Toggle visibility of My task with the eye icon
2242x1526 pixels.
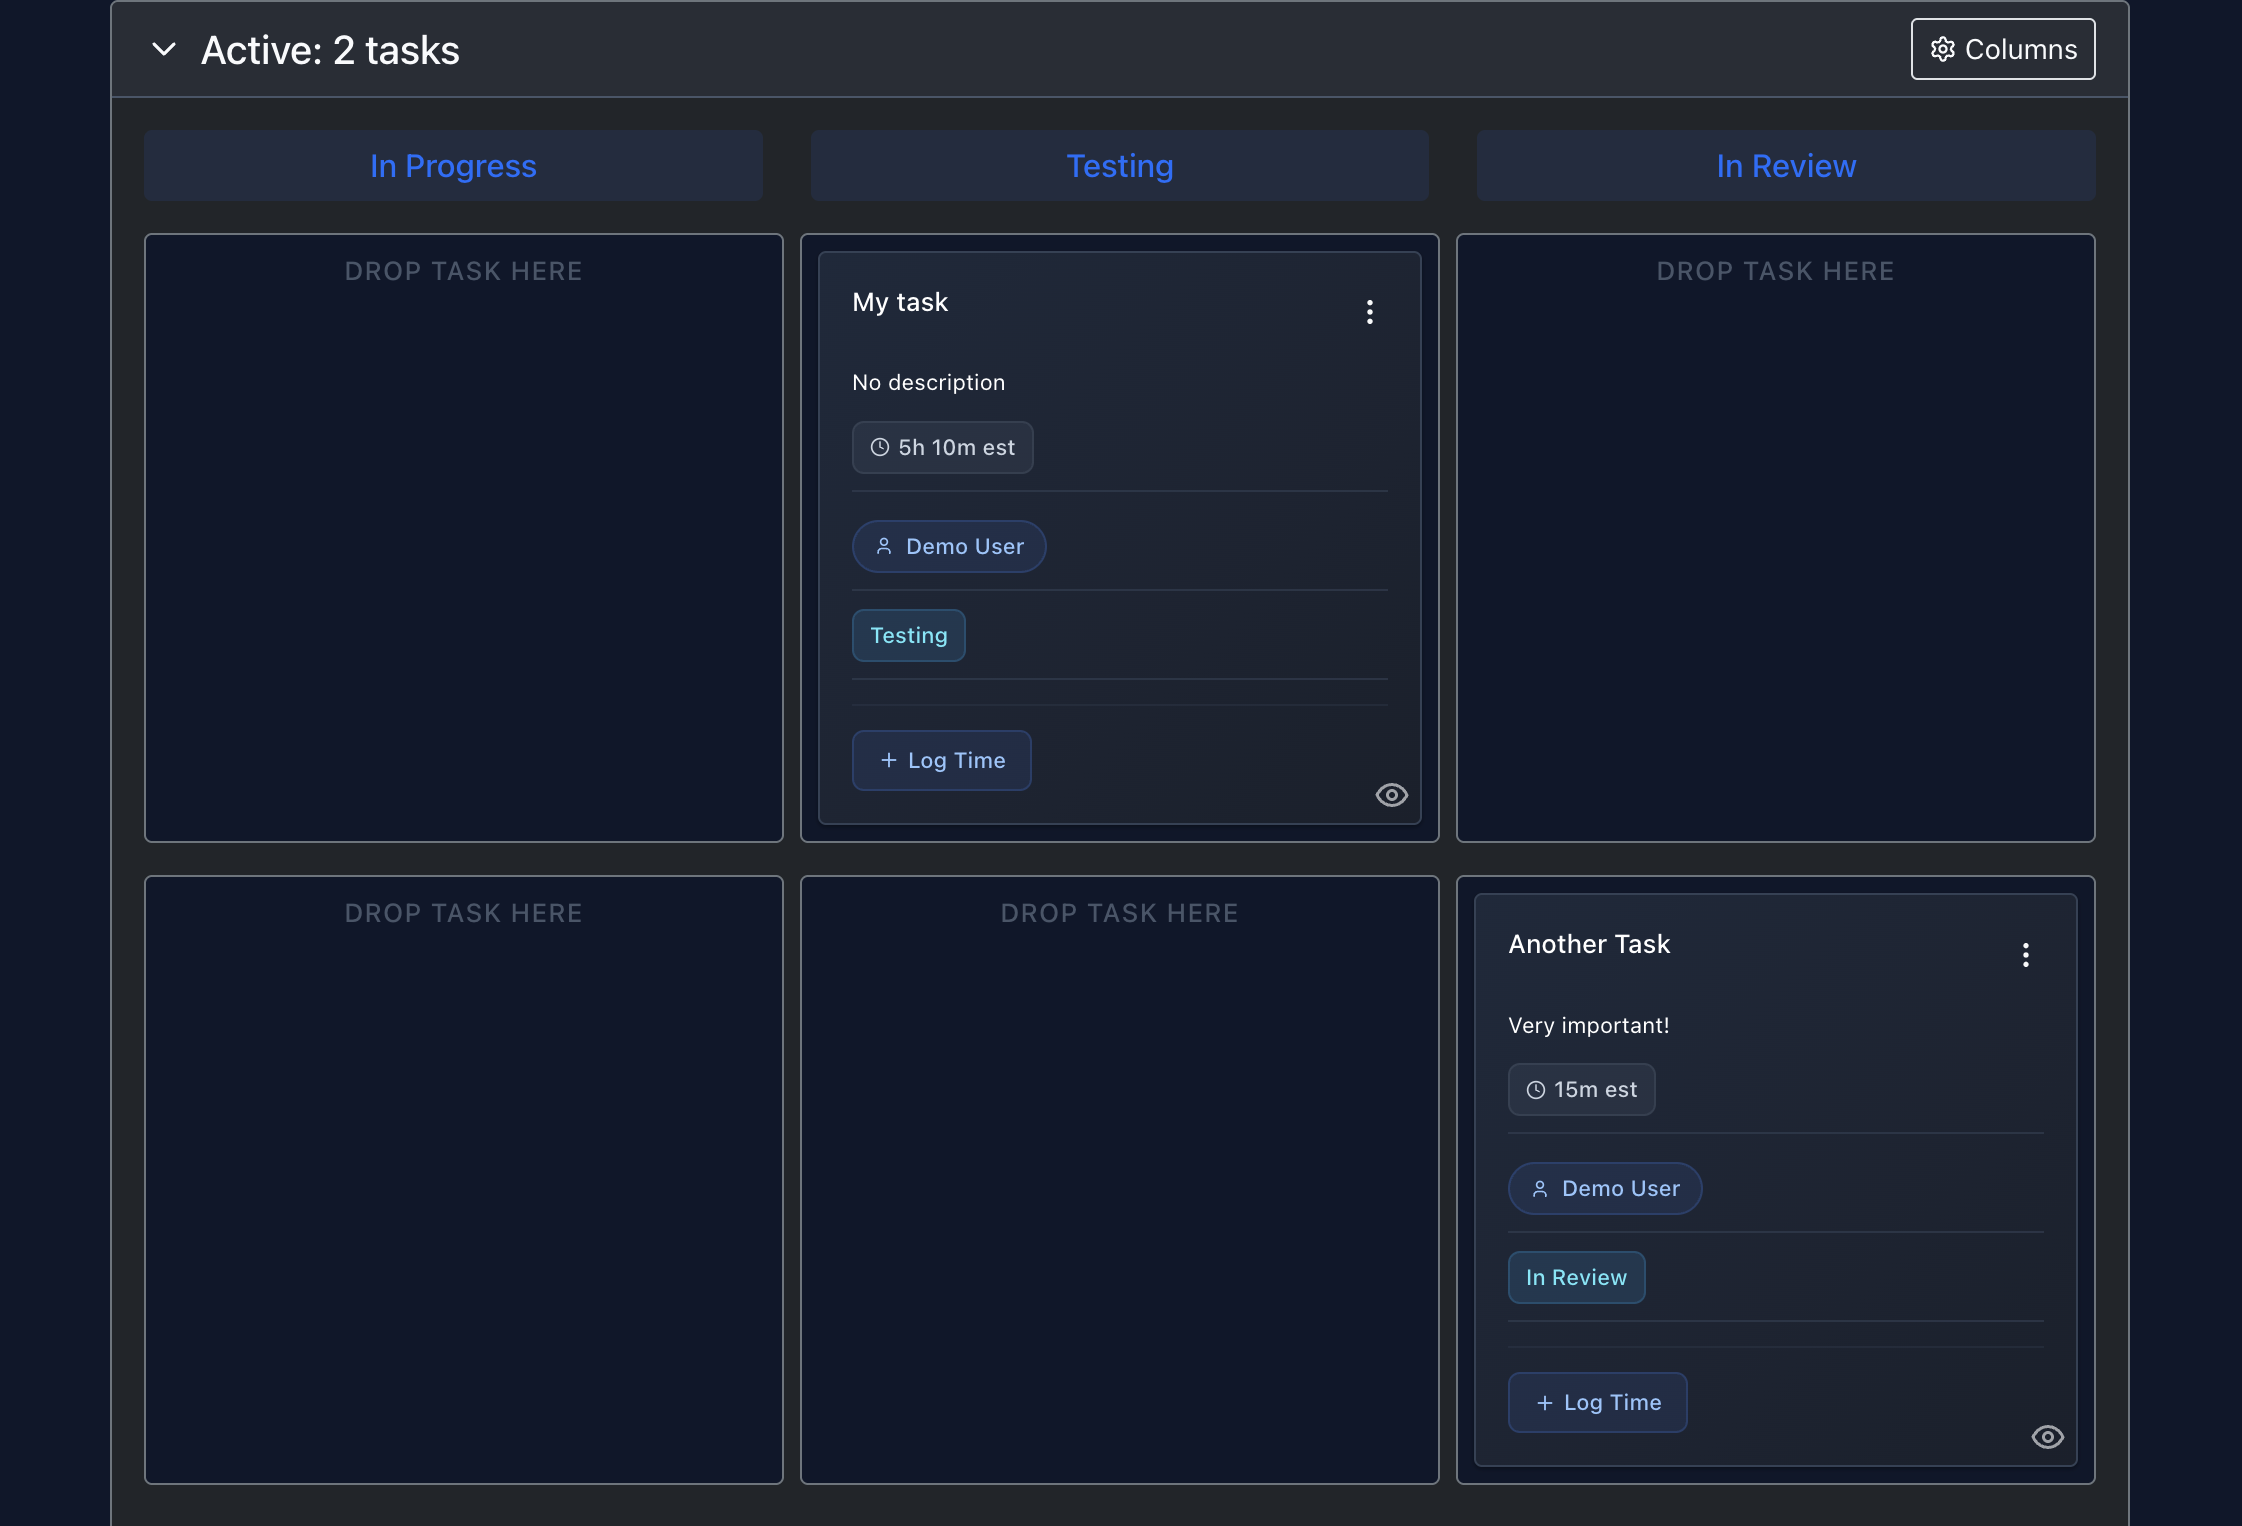[1392, 794]
